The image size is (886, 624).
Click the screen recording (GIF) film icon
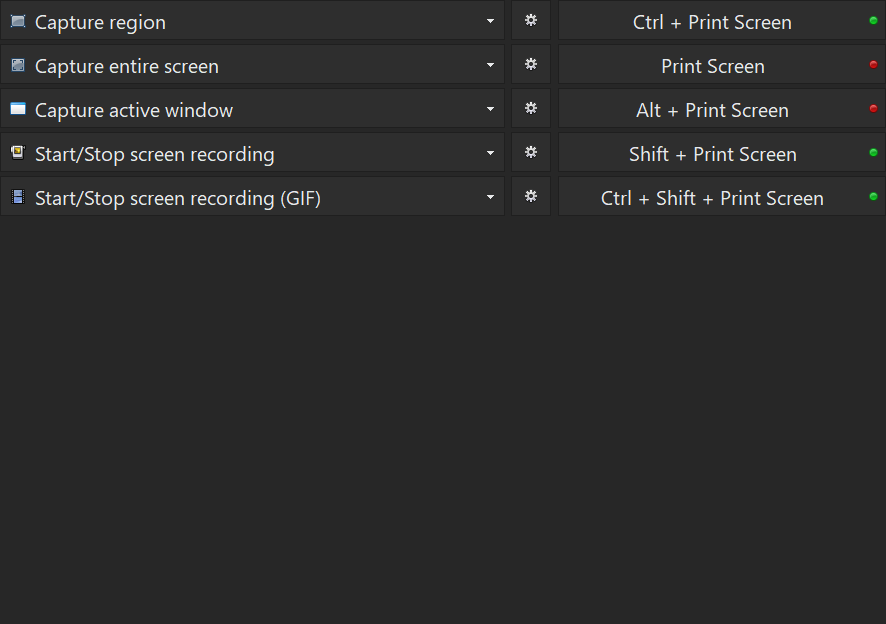pyautogui.click(x=18, y=197)
